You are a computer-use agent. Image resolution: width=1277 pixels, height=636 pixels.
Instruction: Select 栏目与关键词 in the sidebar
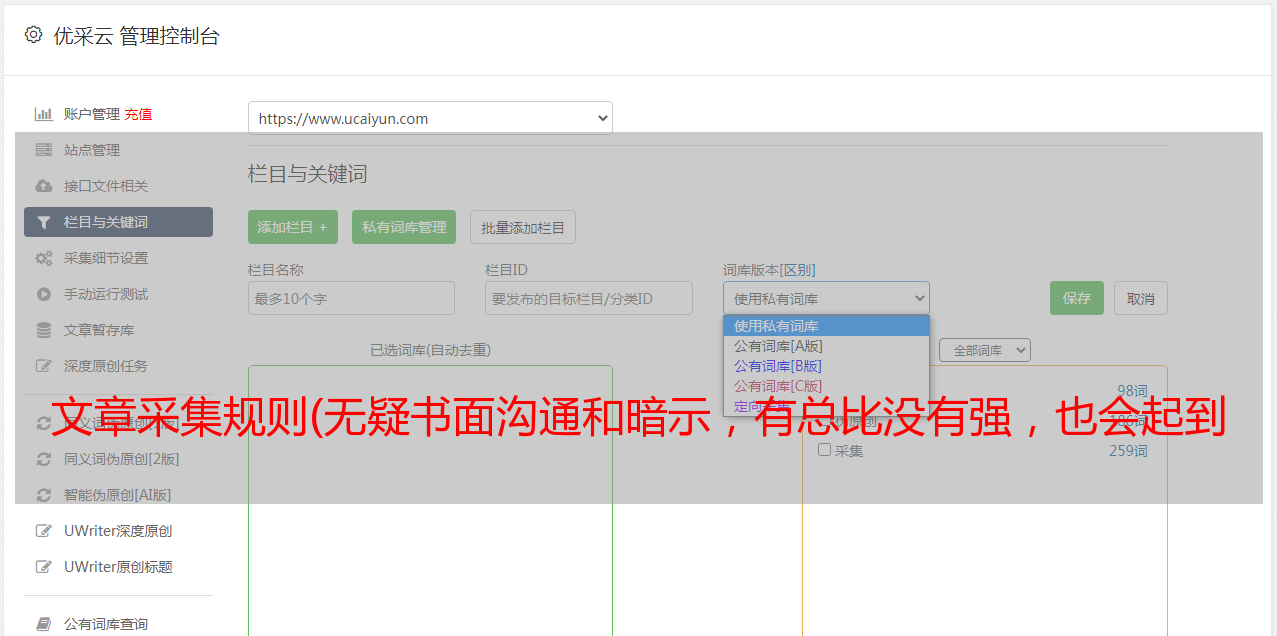point(118,222)
